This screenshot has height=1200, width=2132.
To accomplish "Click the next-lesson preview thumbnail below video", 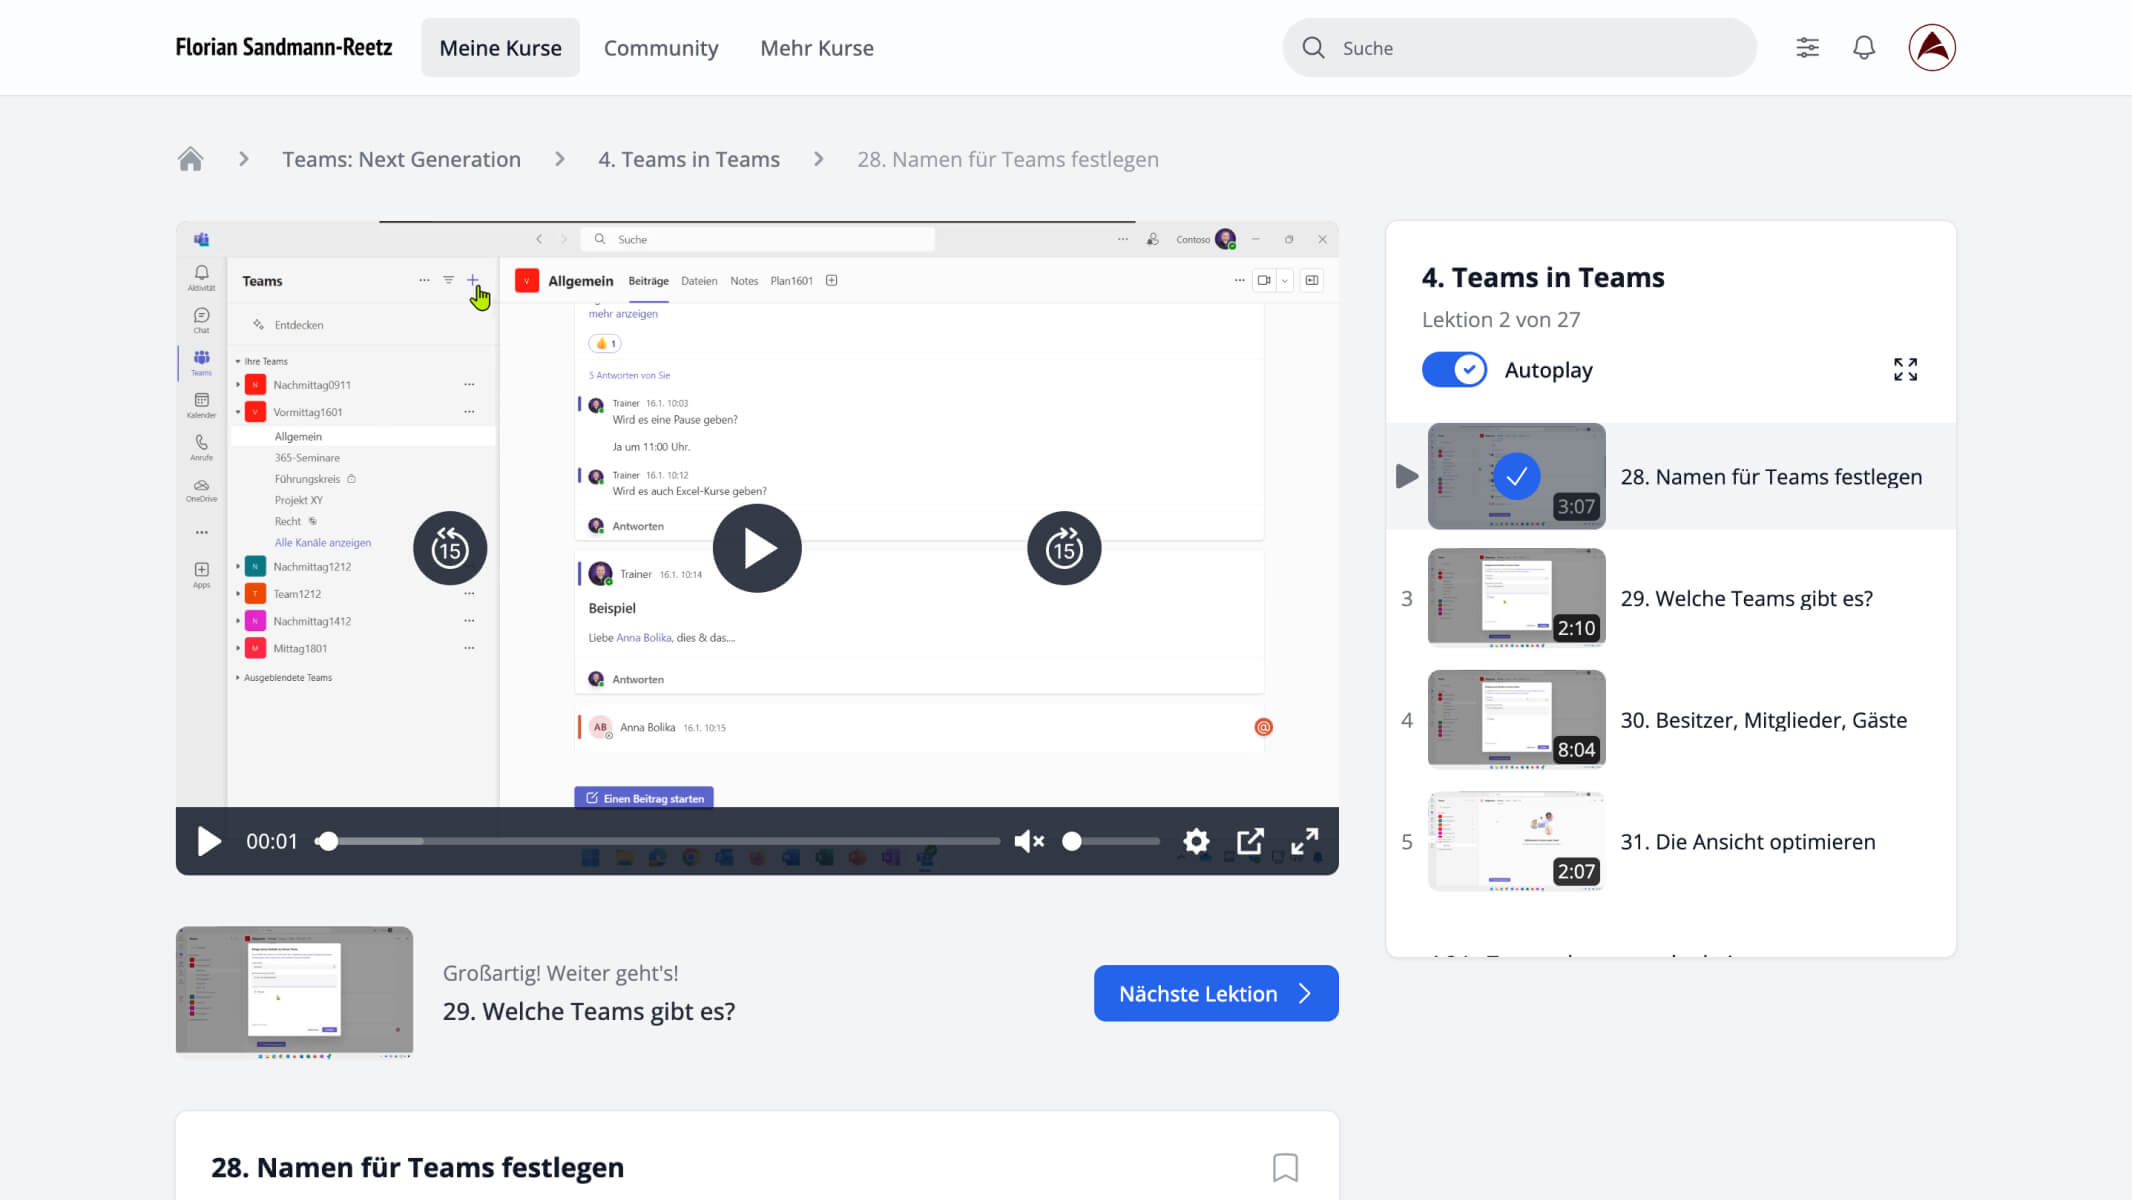I will 294,992.
